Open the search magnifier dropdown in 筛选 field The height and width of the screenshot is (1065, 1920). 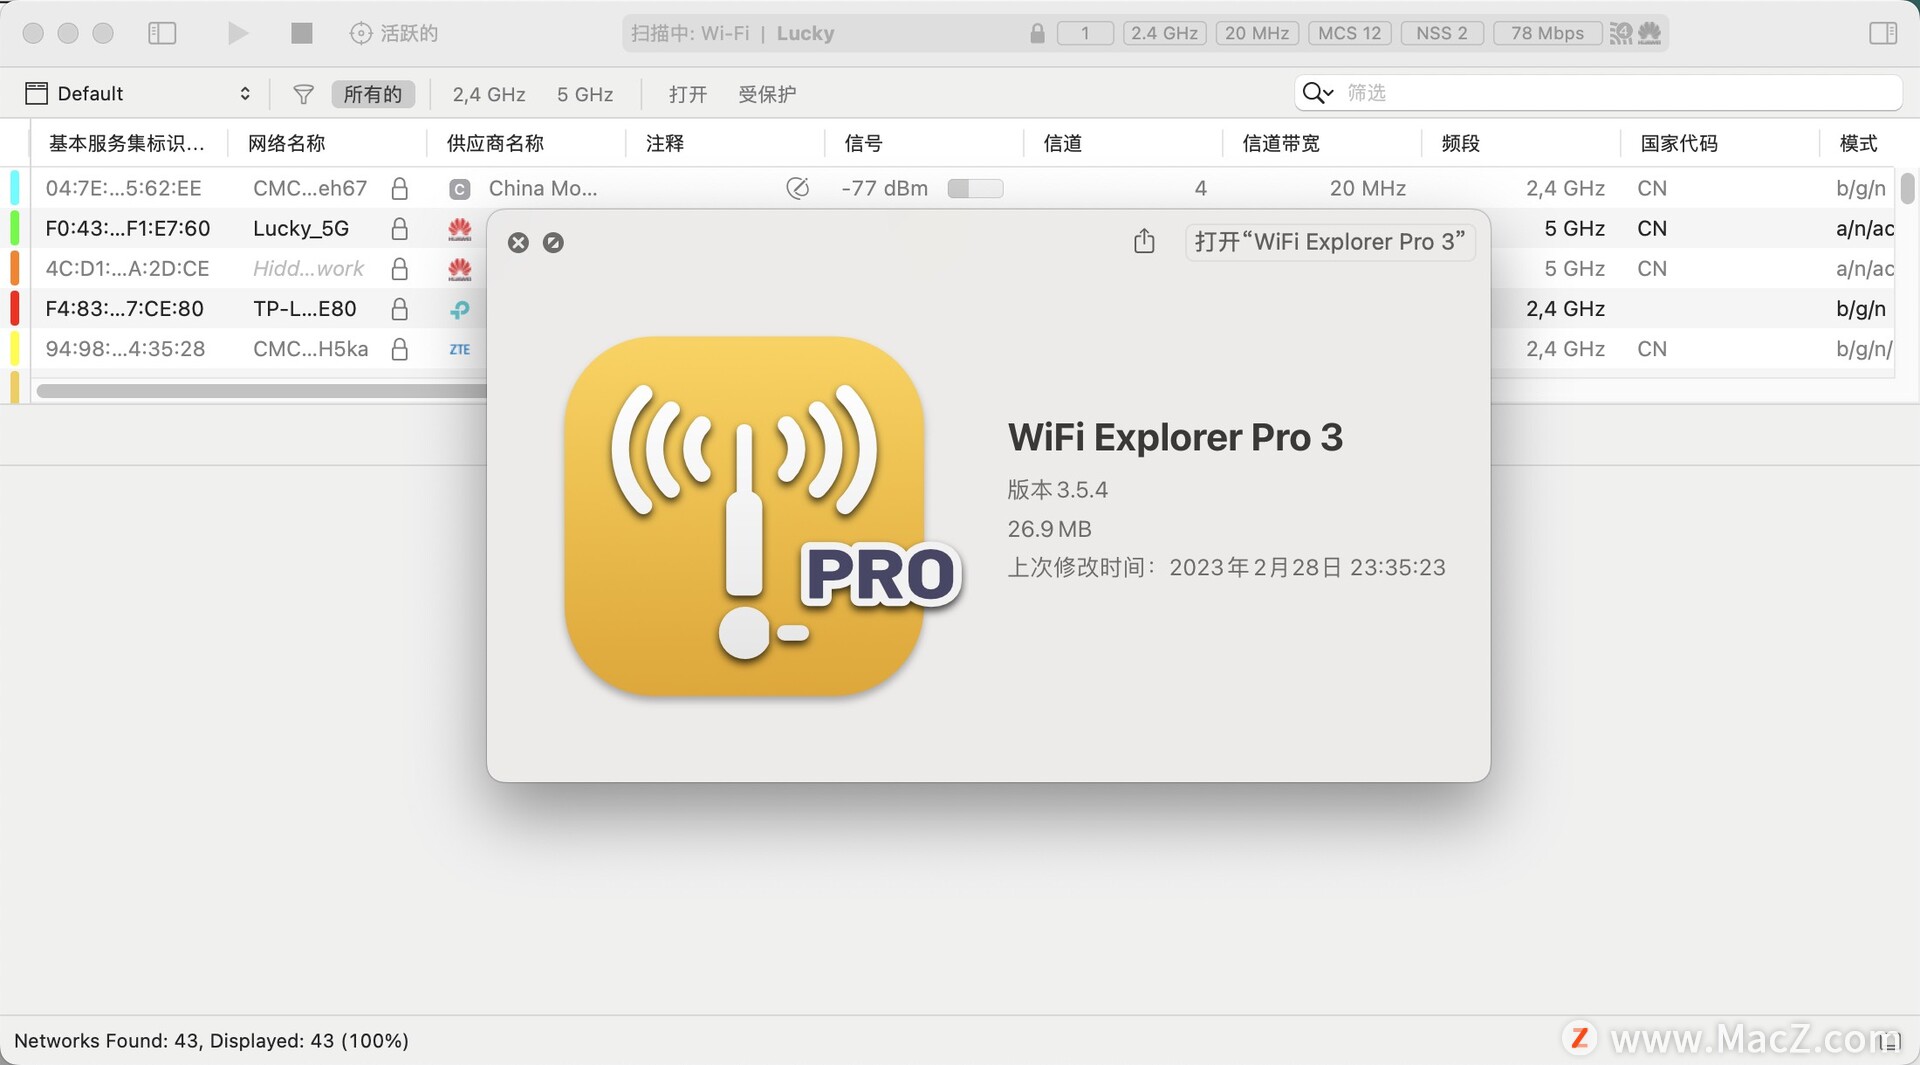pyautogui.click(x=1317, y=92)
